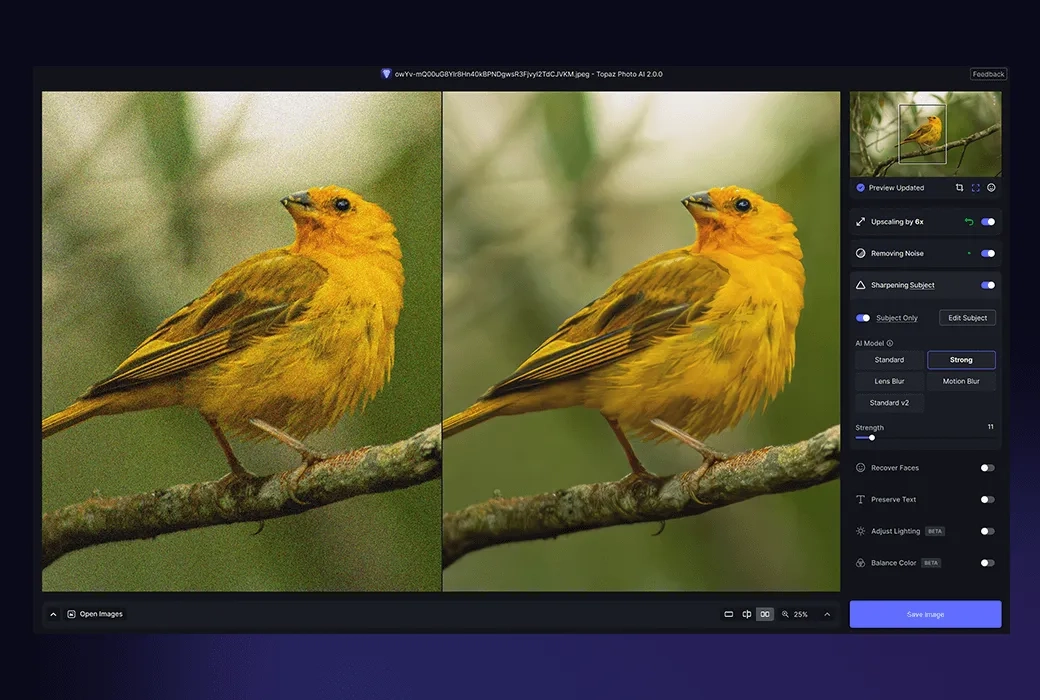Click the file name title text
The height and width of the screenshot is (700, 1040).
tap(529, 74)
